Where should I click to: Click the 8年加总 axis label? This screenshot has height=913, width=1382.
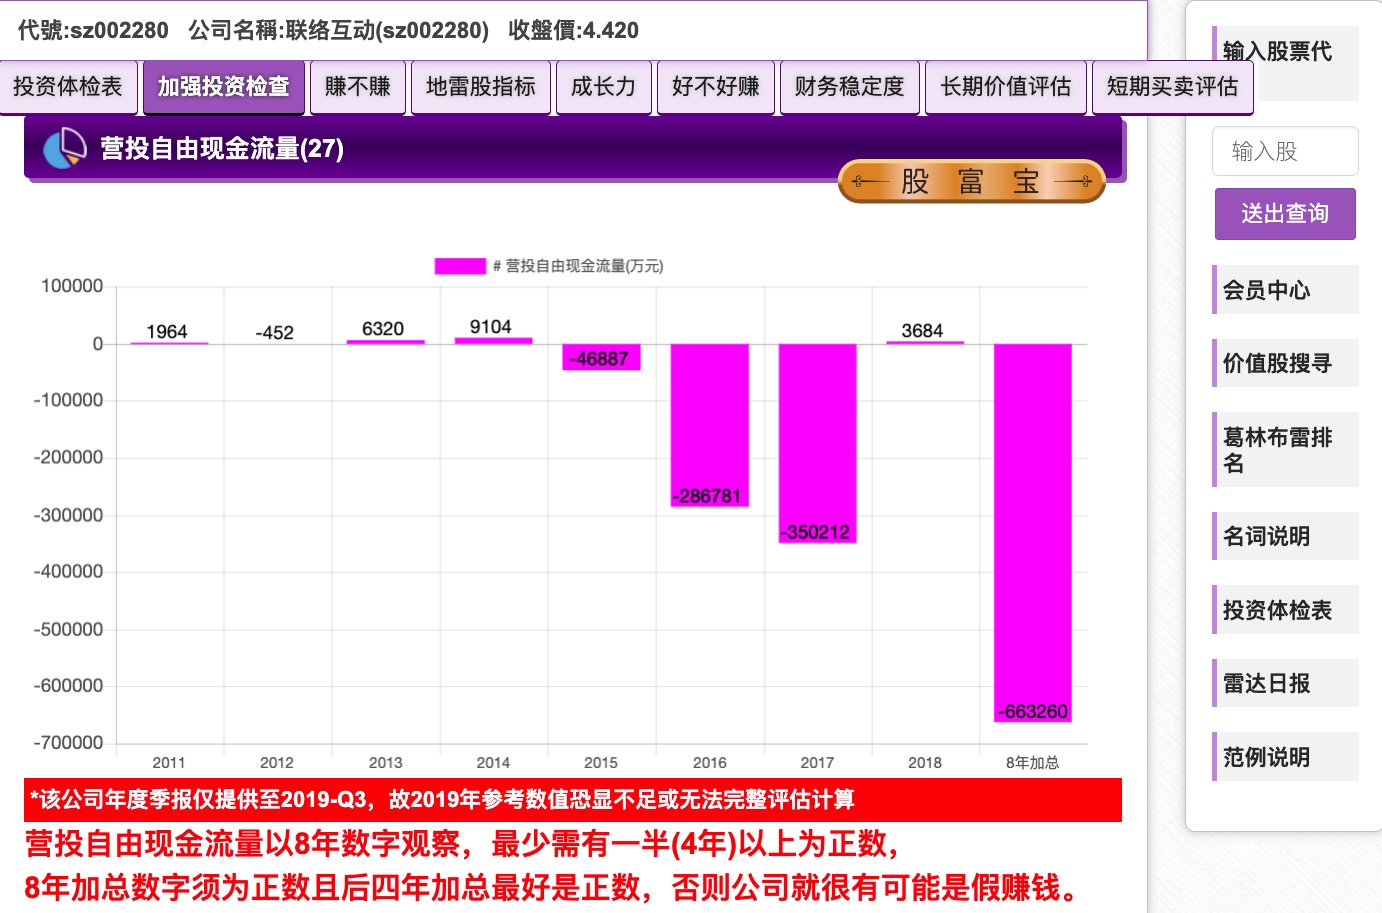tap(1033, 763)
